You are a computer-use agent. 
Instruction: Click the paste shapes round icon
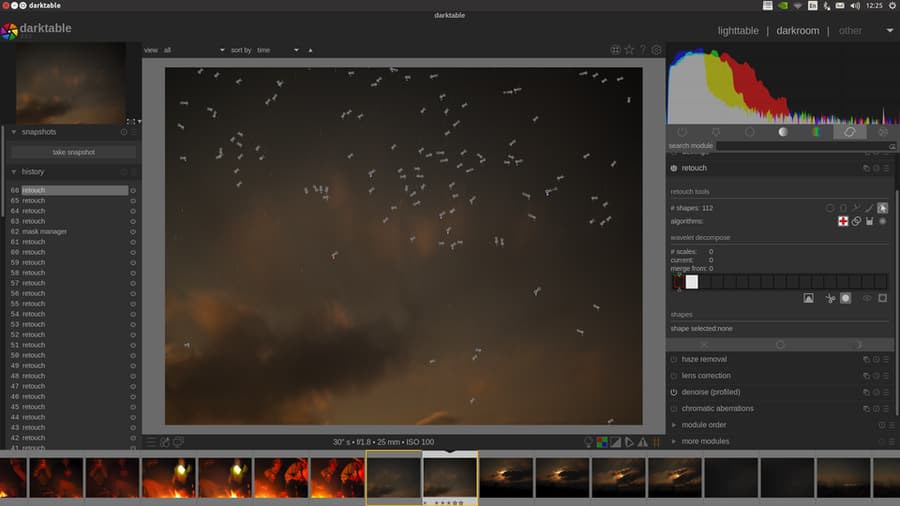coord(845,298)
